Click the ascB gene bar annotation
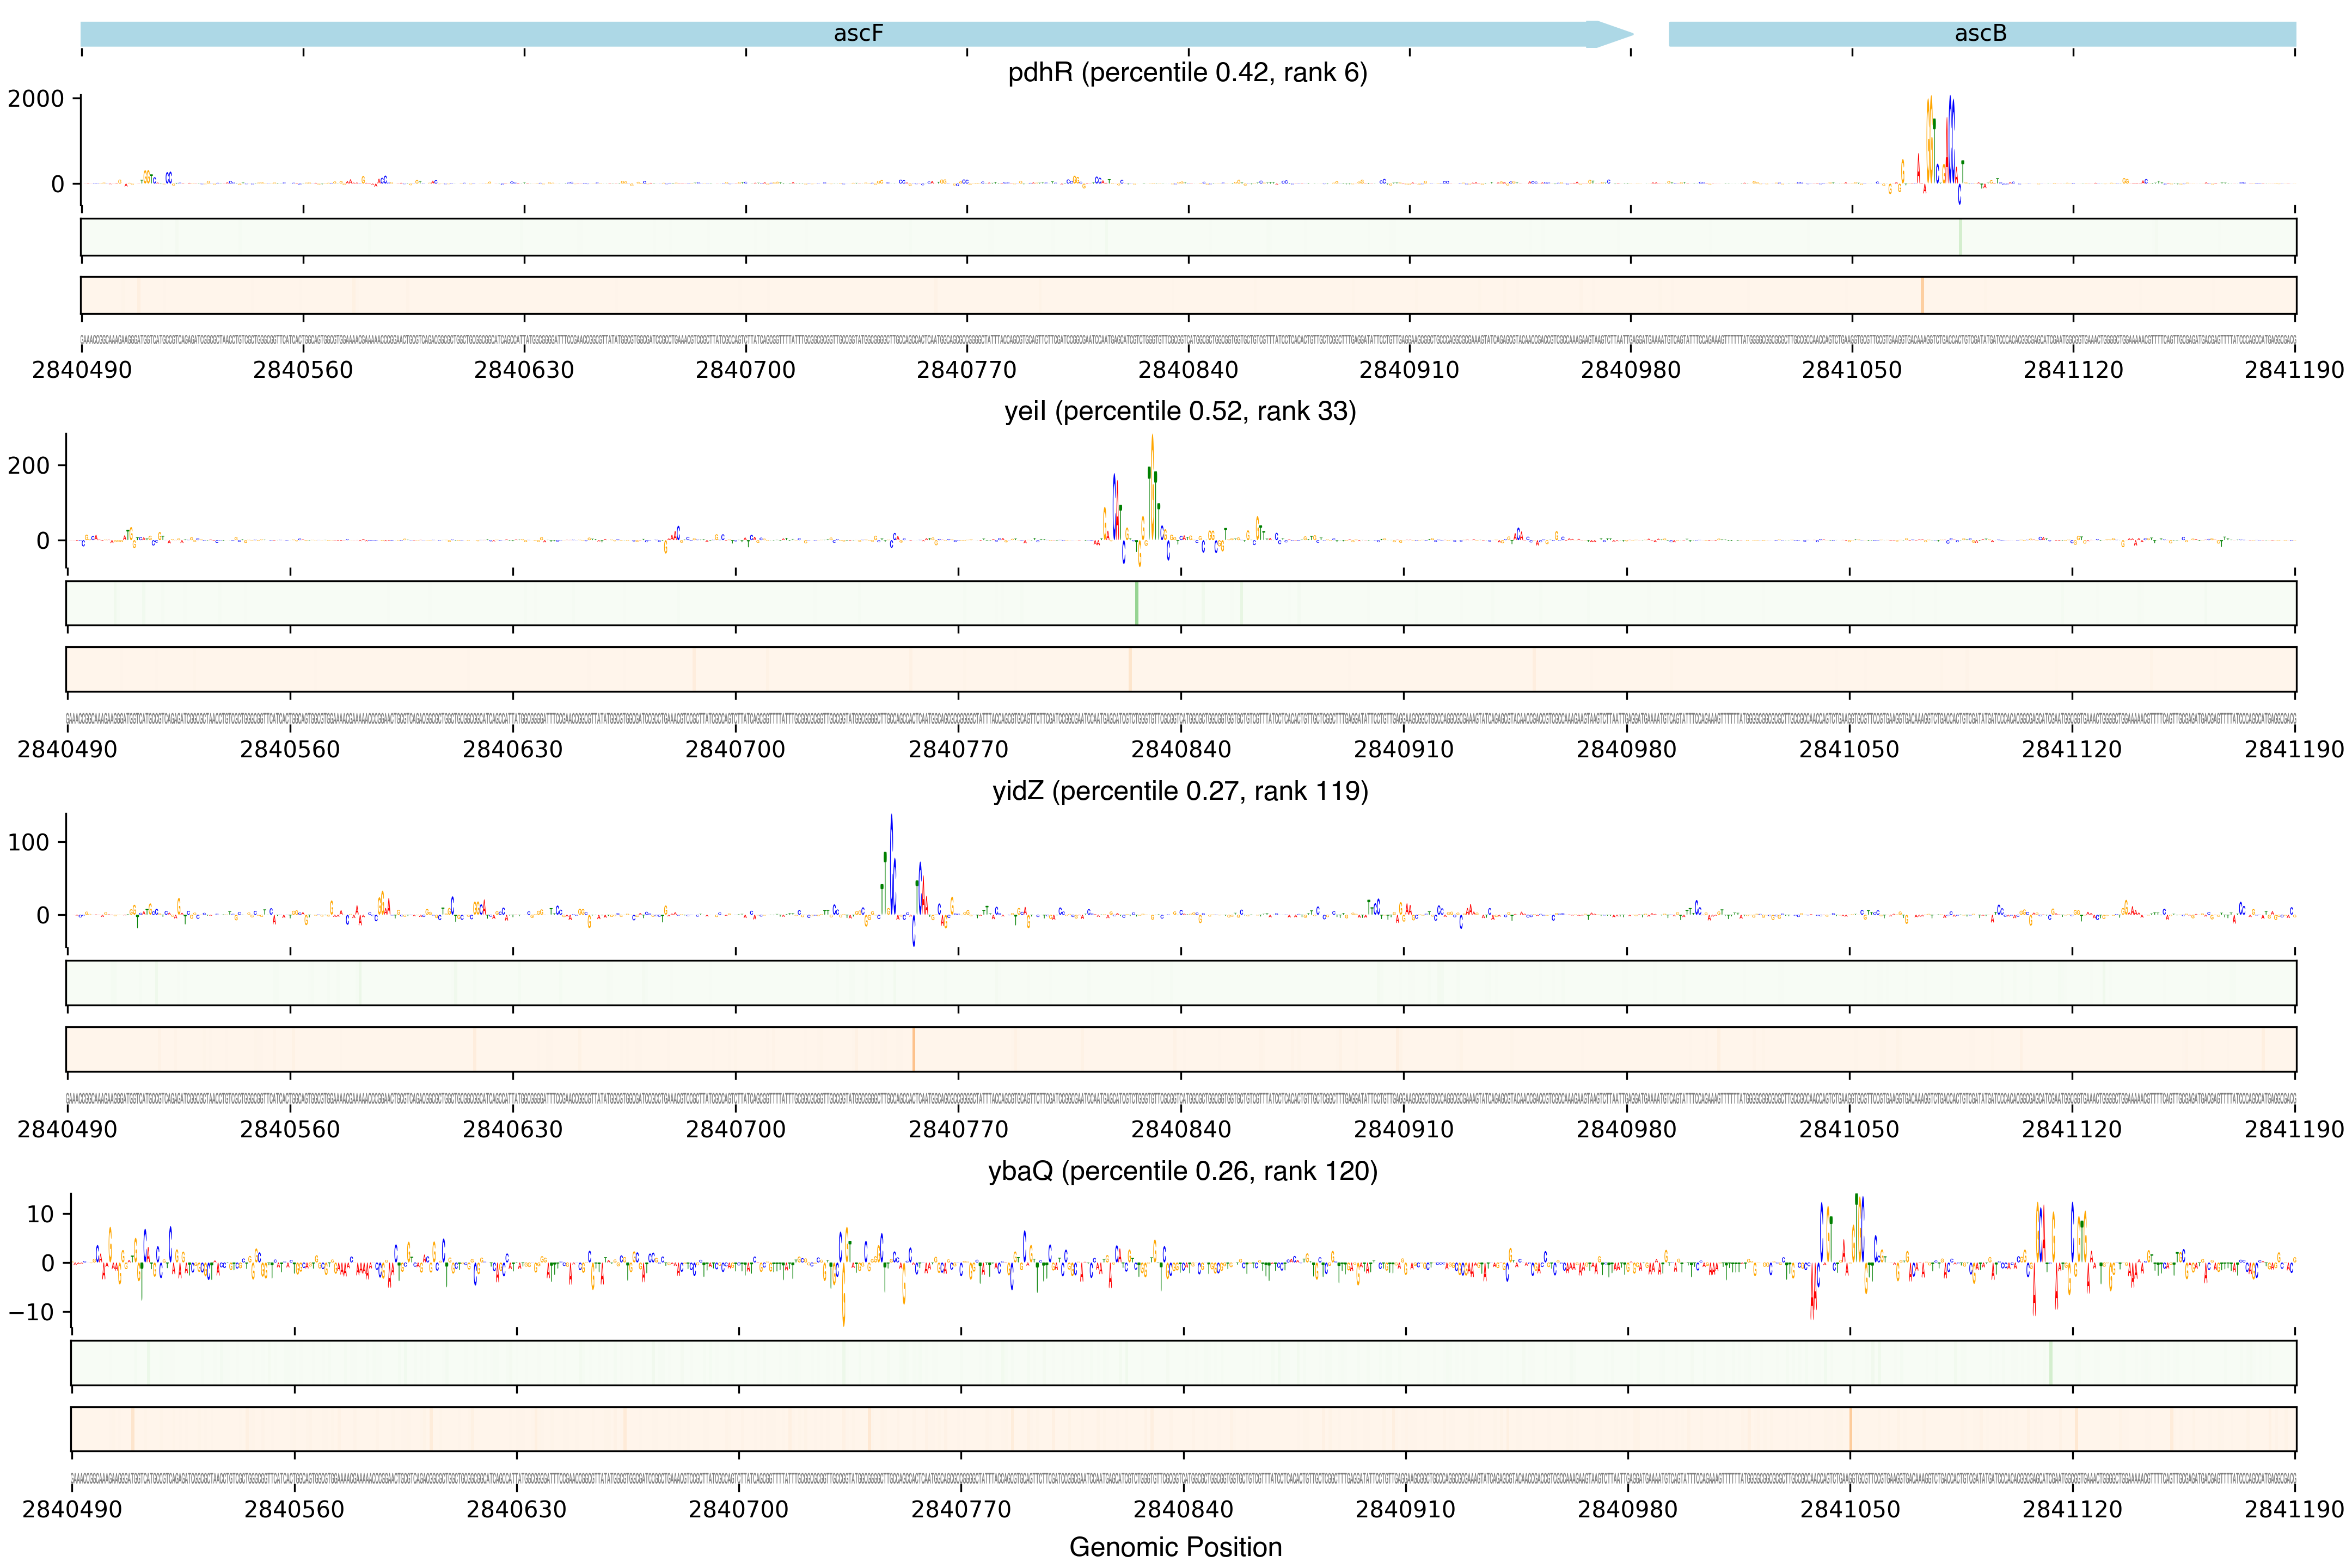 coord(1981,34)
